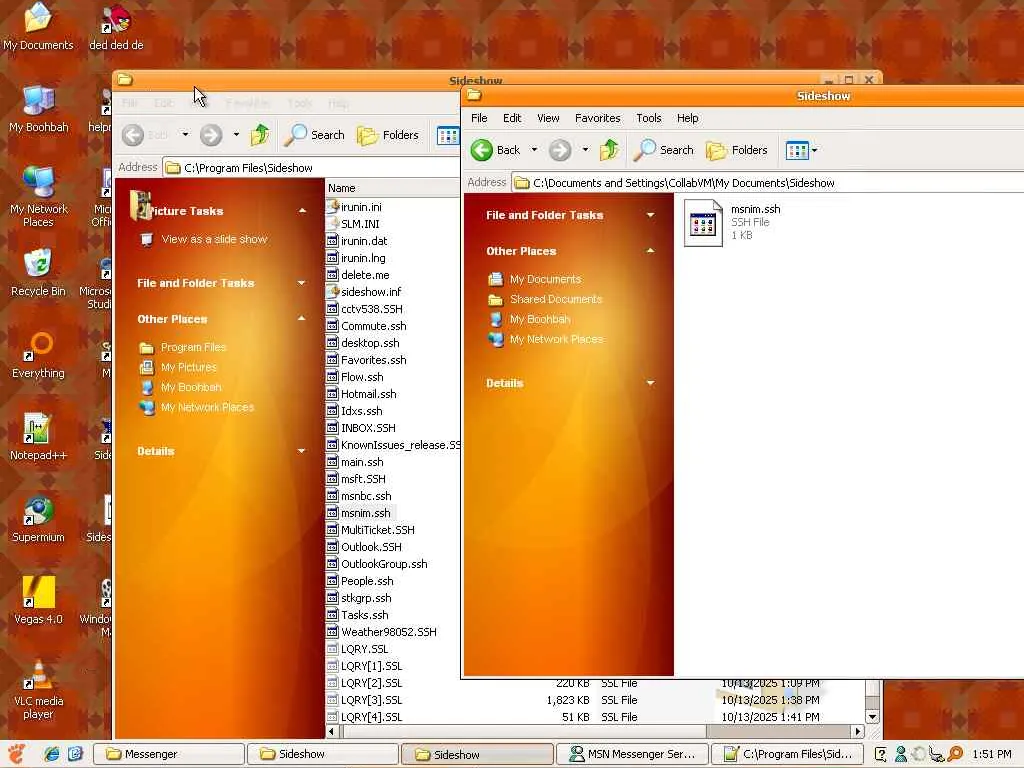Open the Tools menu in front window
Screen dimensions: 1024x768
click(x=648, y=118)
